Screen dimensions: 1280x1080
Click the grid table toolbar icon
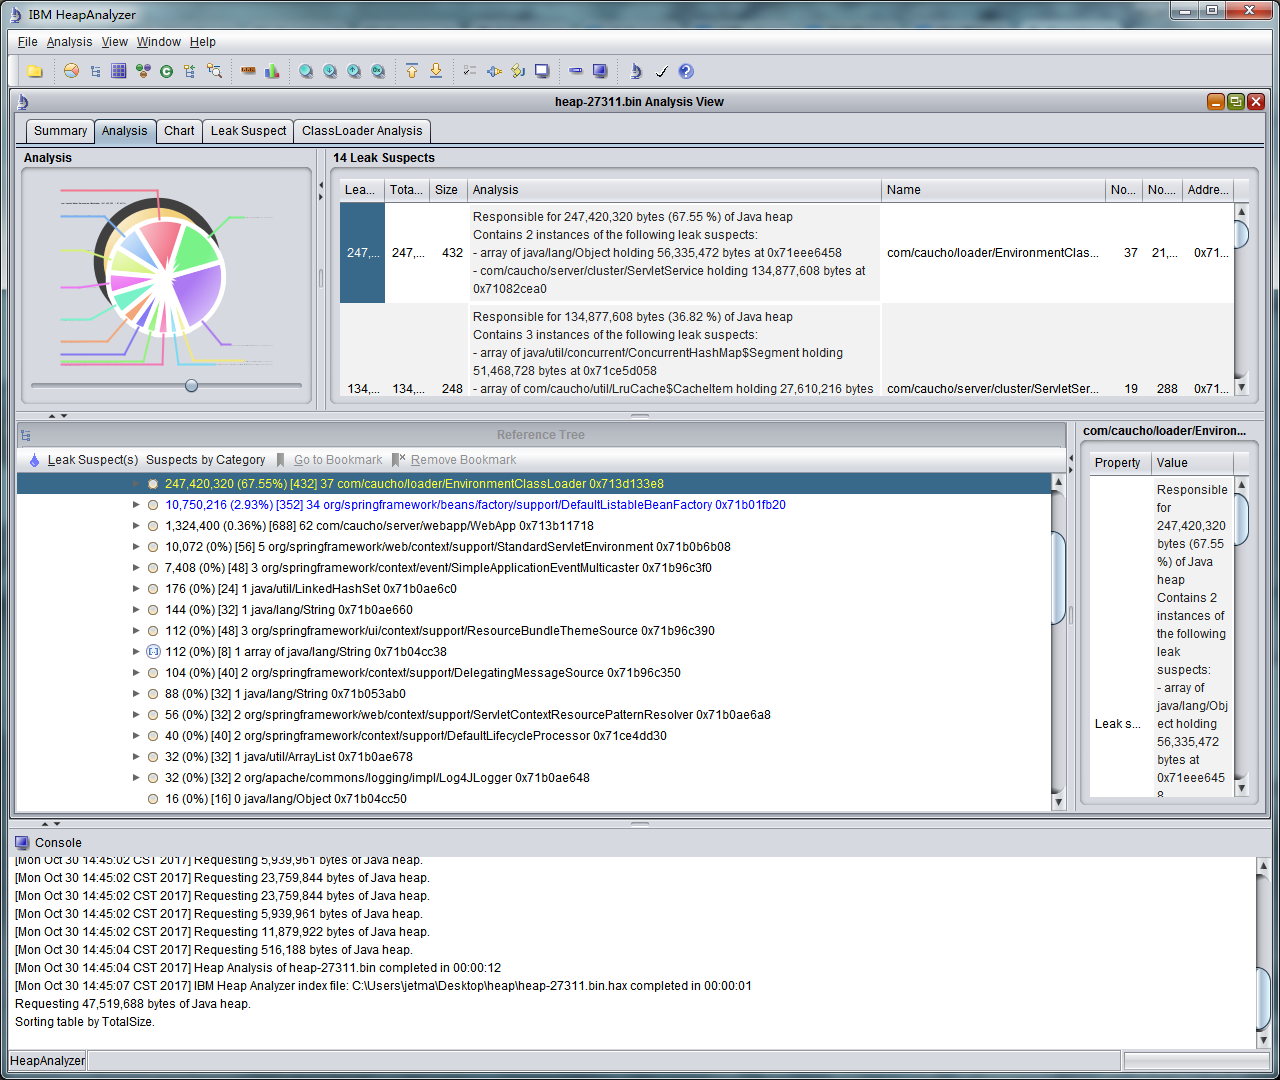119,71
